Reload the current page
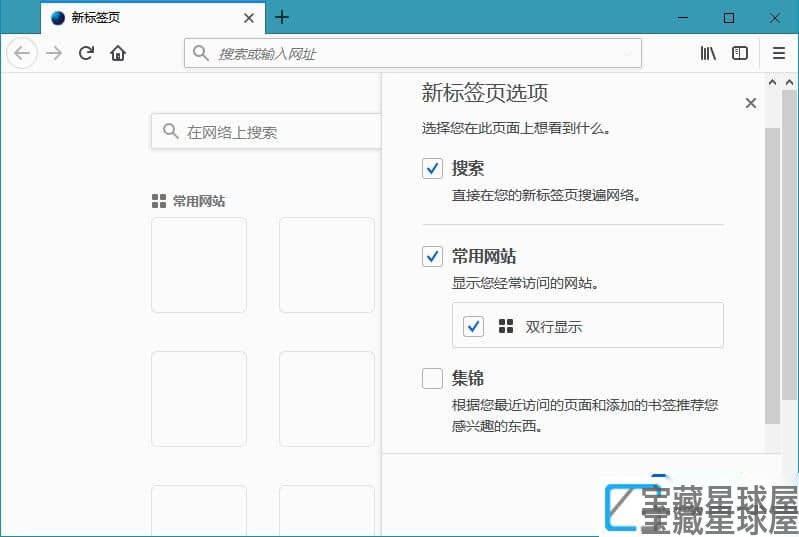The image size is (799, 537). [x=86, y=53]
